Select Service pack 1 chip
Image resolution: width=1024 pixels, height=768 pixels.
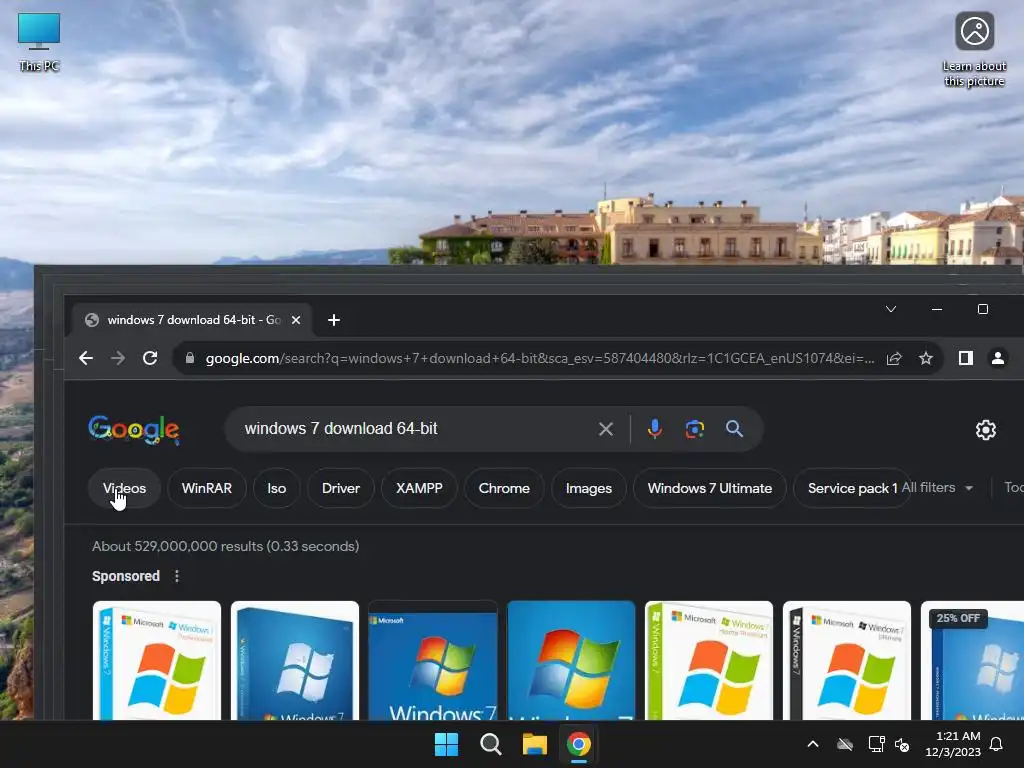[851, 488]
